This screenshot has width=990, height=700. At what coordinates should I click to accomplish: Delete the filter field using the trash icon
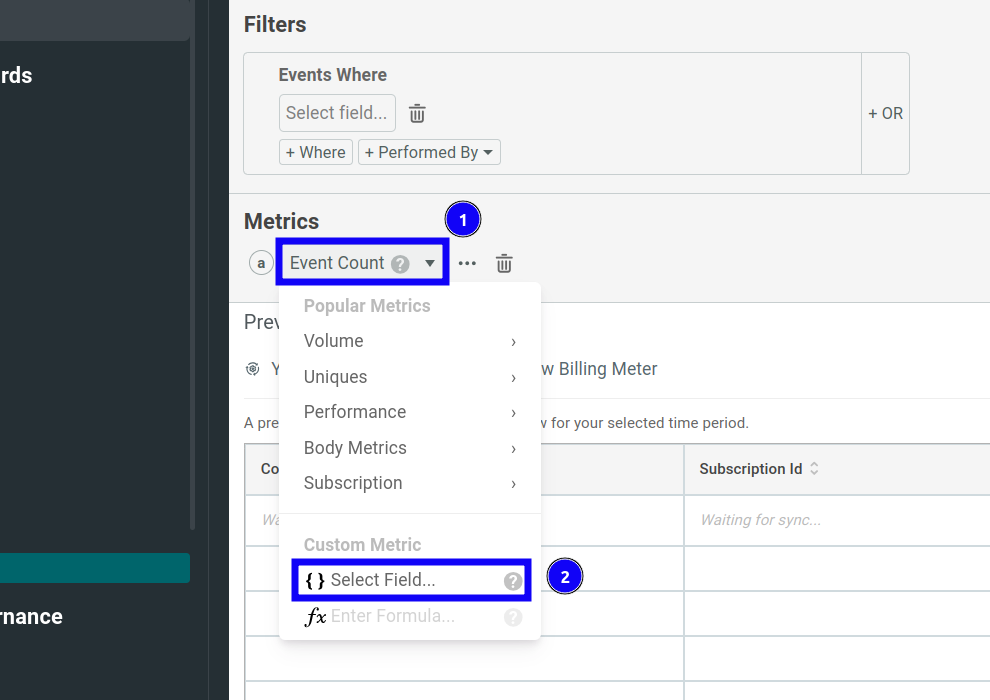416,113
